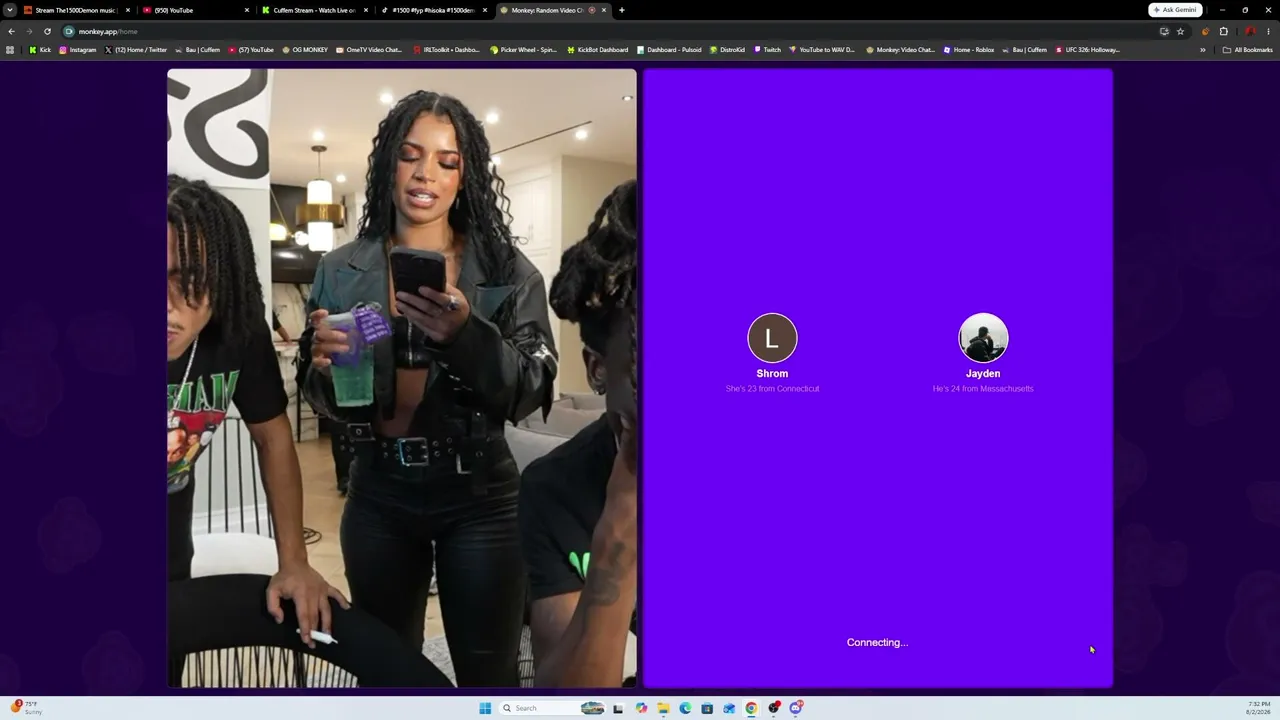Click the Connecting... status text

877,643
